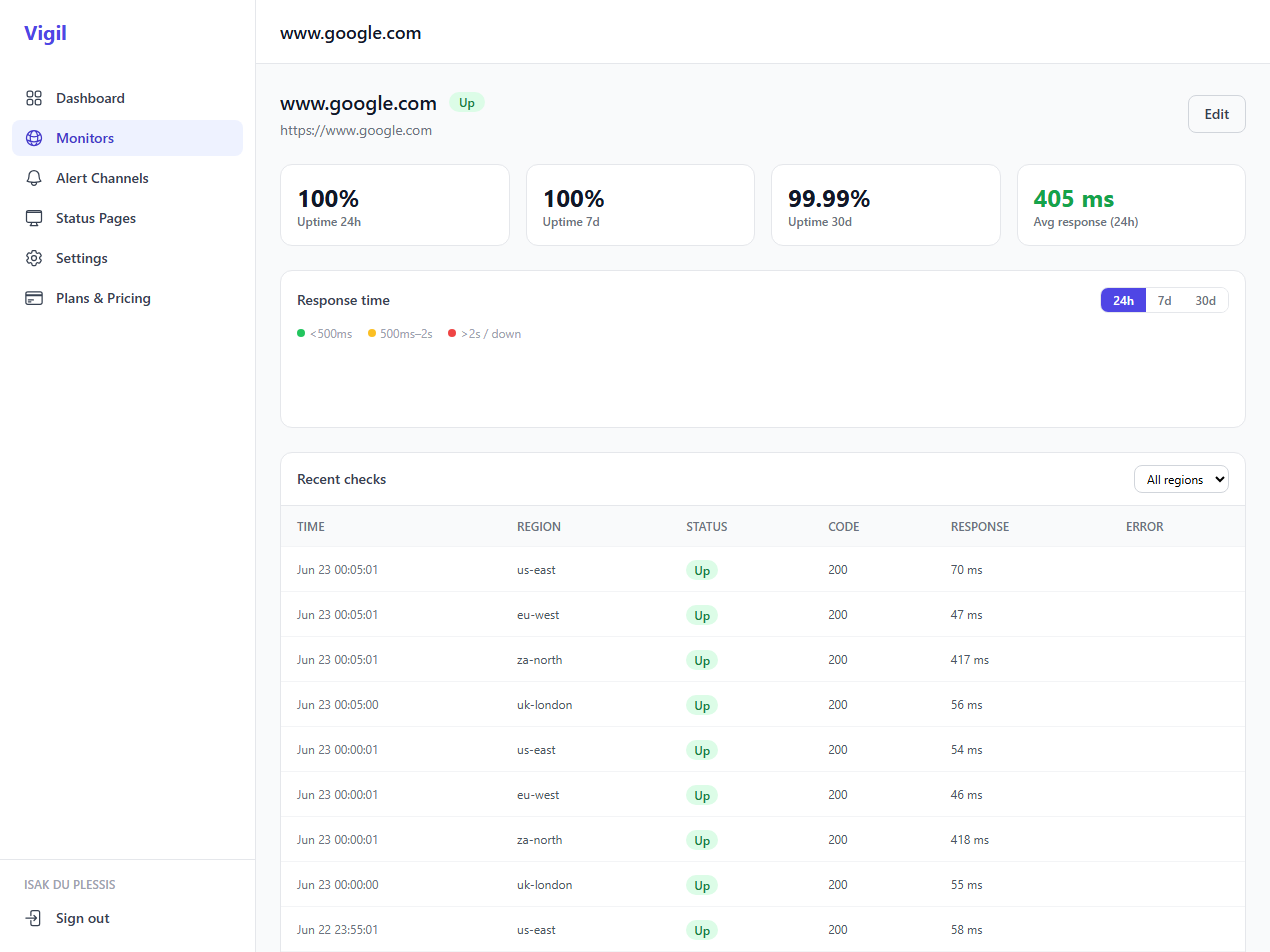
Task: Click the green <500ms legend dot
Action: click(x=301, y=333)
